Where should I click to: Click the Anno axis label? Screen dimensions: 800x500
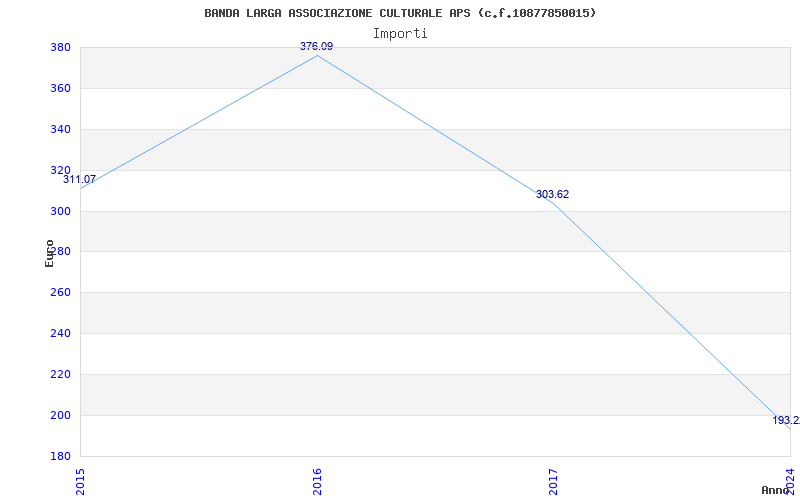click(x=775, y=490)
